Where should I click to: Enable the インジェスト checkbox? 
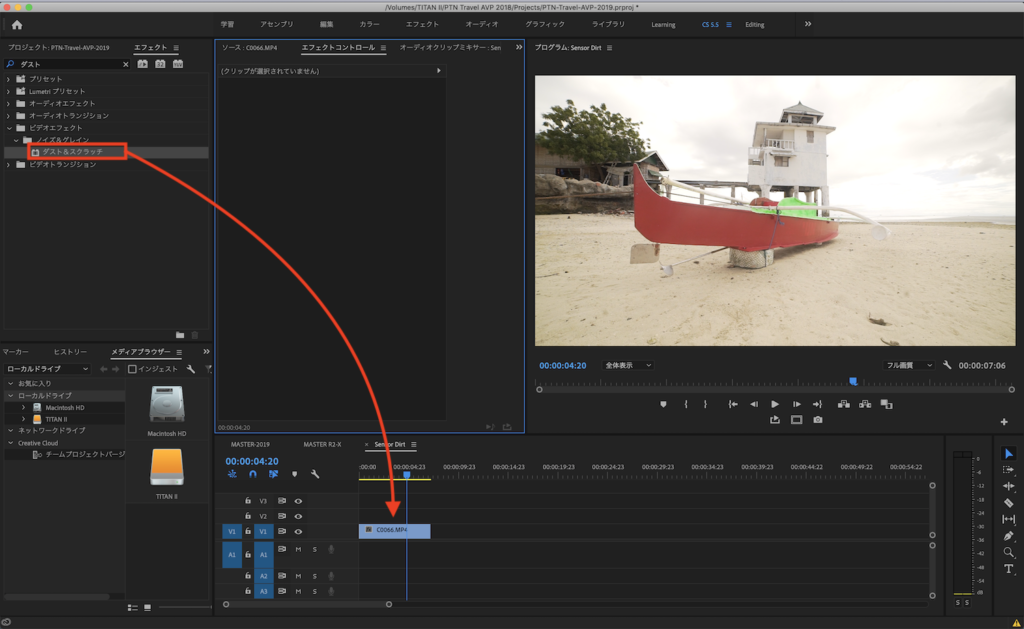(x=132, y=369)
